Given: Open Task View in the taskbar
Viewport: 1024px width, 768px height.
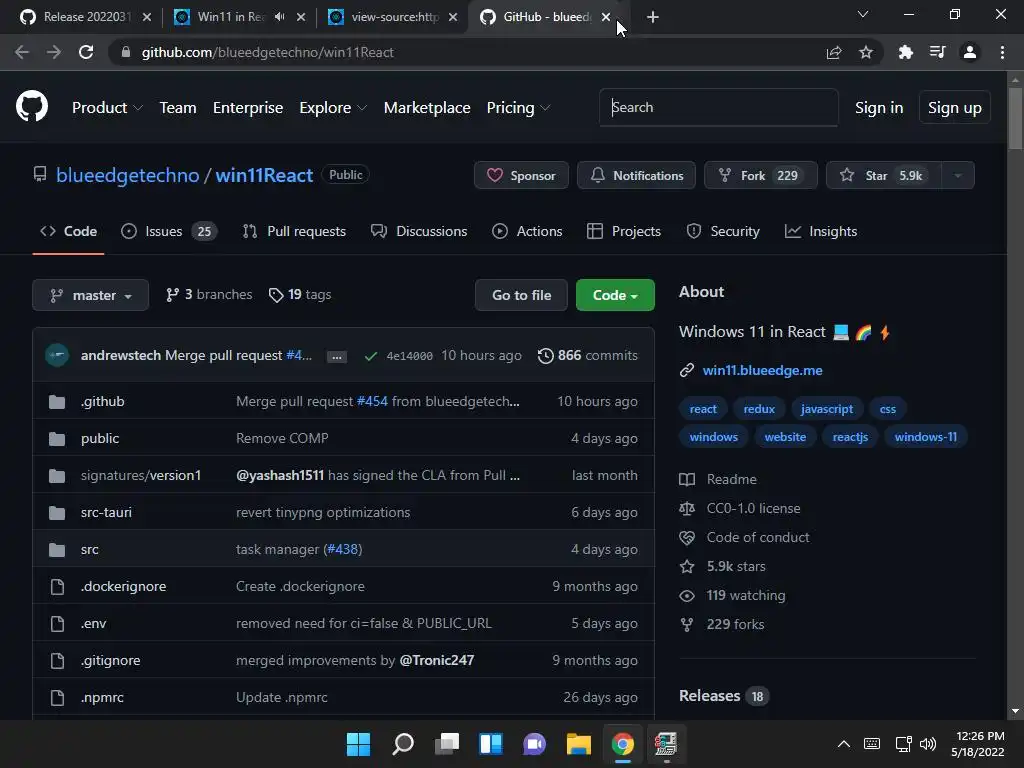Looking at the screenshot, I should [x=447, y=744].
